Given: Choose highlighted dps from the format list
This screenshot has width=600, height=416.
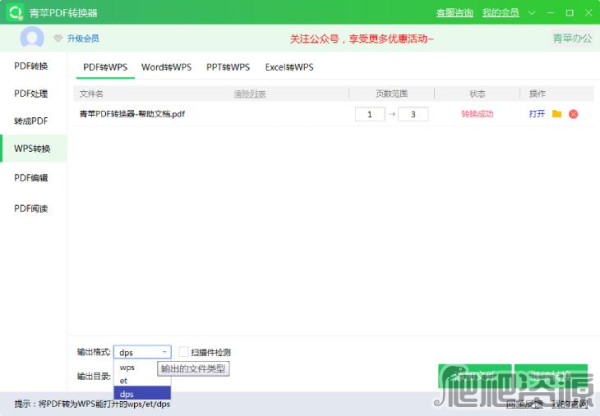Looking at the screenshot, I should (x=142, y=394).
